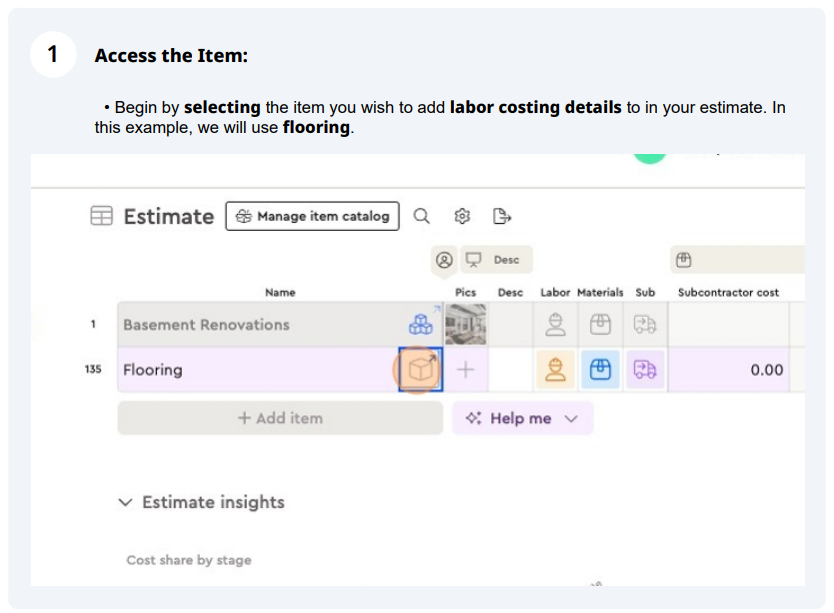Click the Manage item catalog button
Image resolution: width=834 pixels, height=613 pixels.
pyautogui.click(x=312, y=216)
